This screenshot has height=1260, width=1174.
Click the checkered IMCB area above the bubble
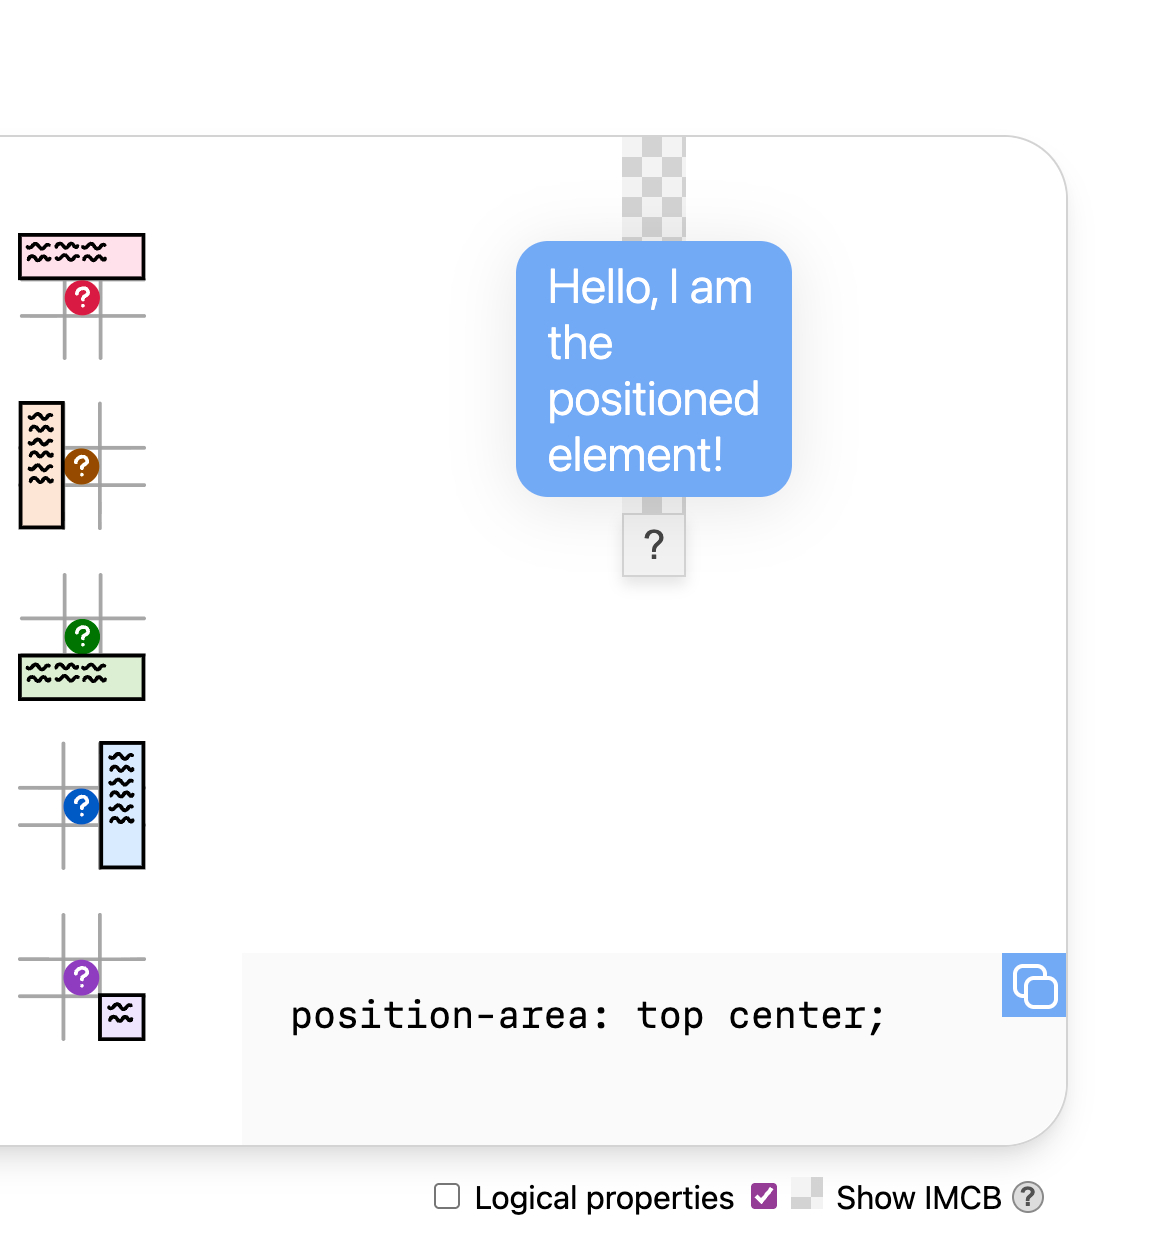pos(654,188)
